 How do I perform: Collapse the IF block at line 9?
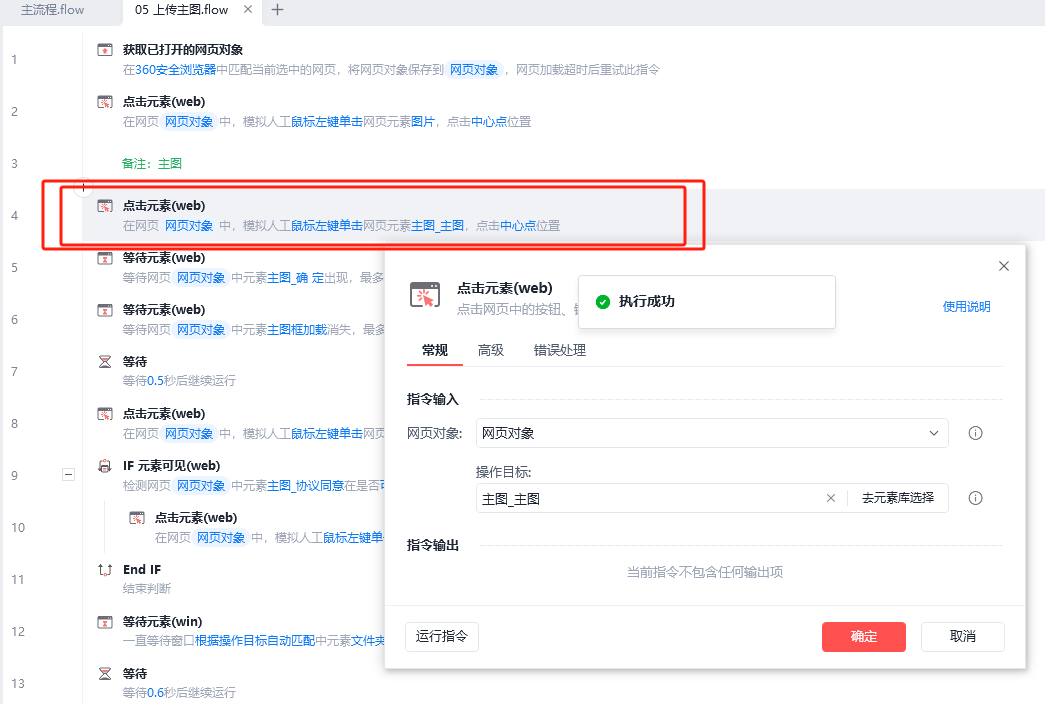(x=68, y=475)
